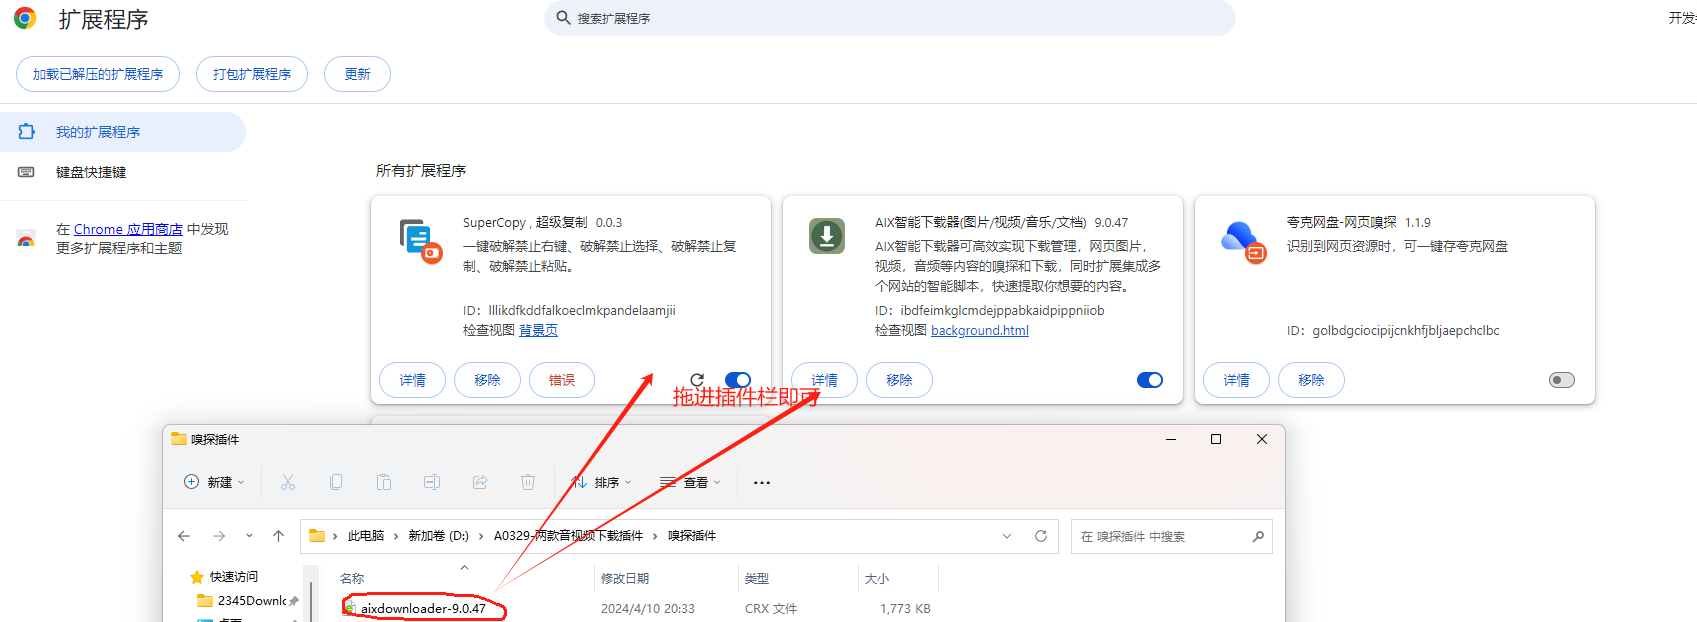Image resolution: width=1697 pixels, height=622 pixels.
Task: Click the Paste icon in Explorer toolbar
Action: [x=384, y=482]
